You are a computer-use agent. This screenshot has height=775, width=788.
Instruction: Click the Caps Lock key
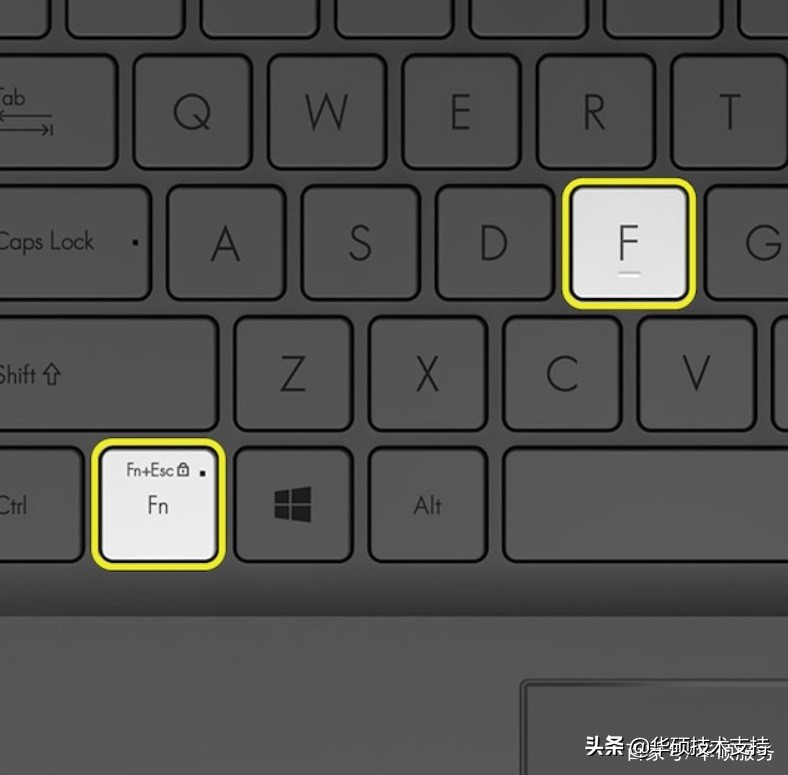75,242
